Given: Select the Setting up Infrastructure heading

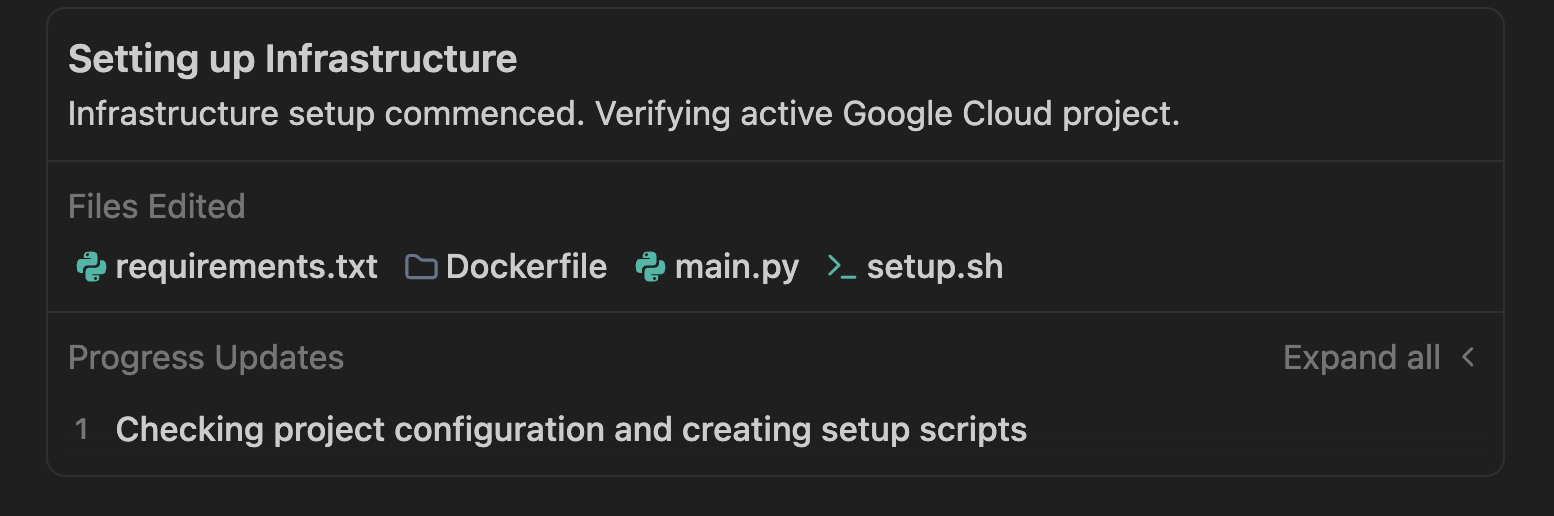Looking at the screenshot, I should (292, 60).
